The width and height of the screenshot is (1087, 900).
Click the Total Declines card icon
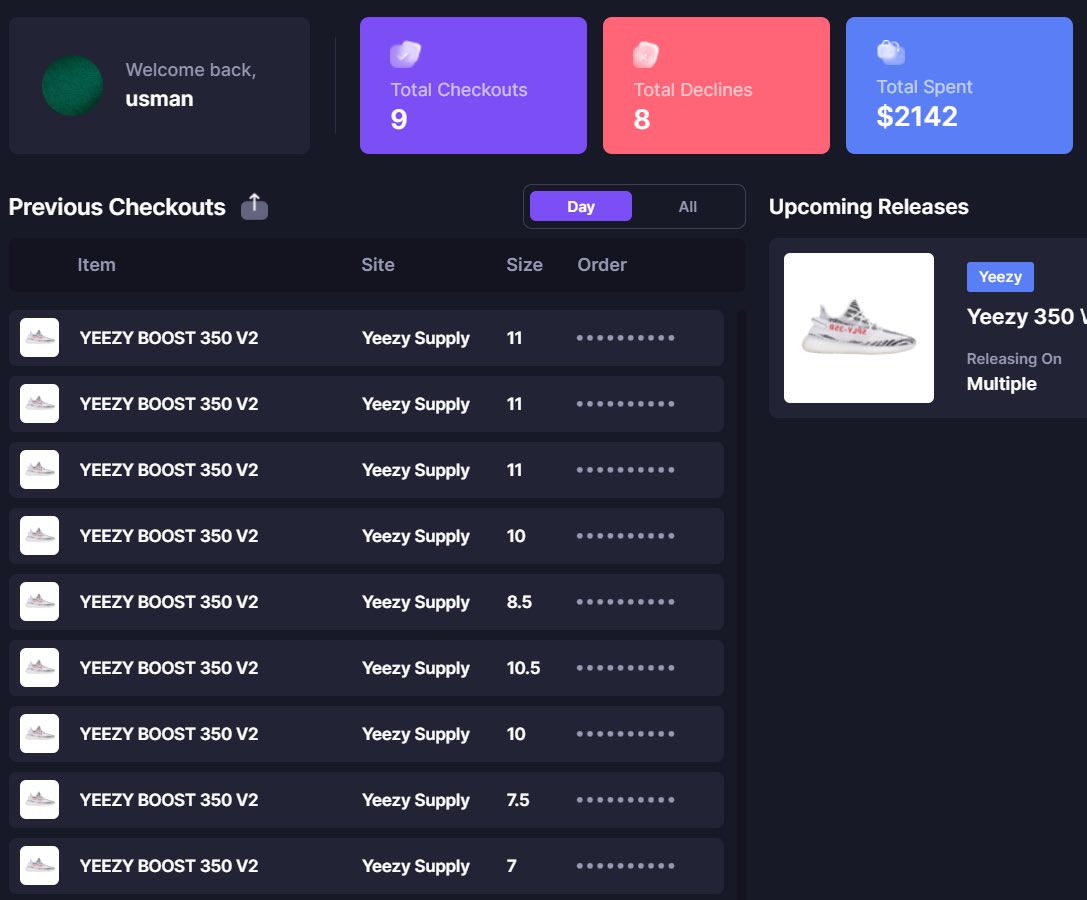click(646, 55)
